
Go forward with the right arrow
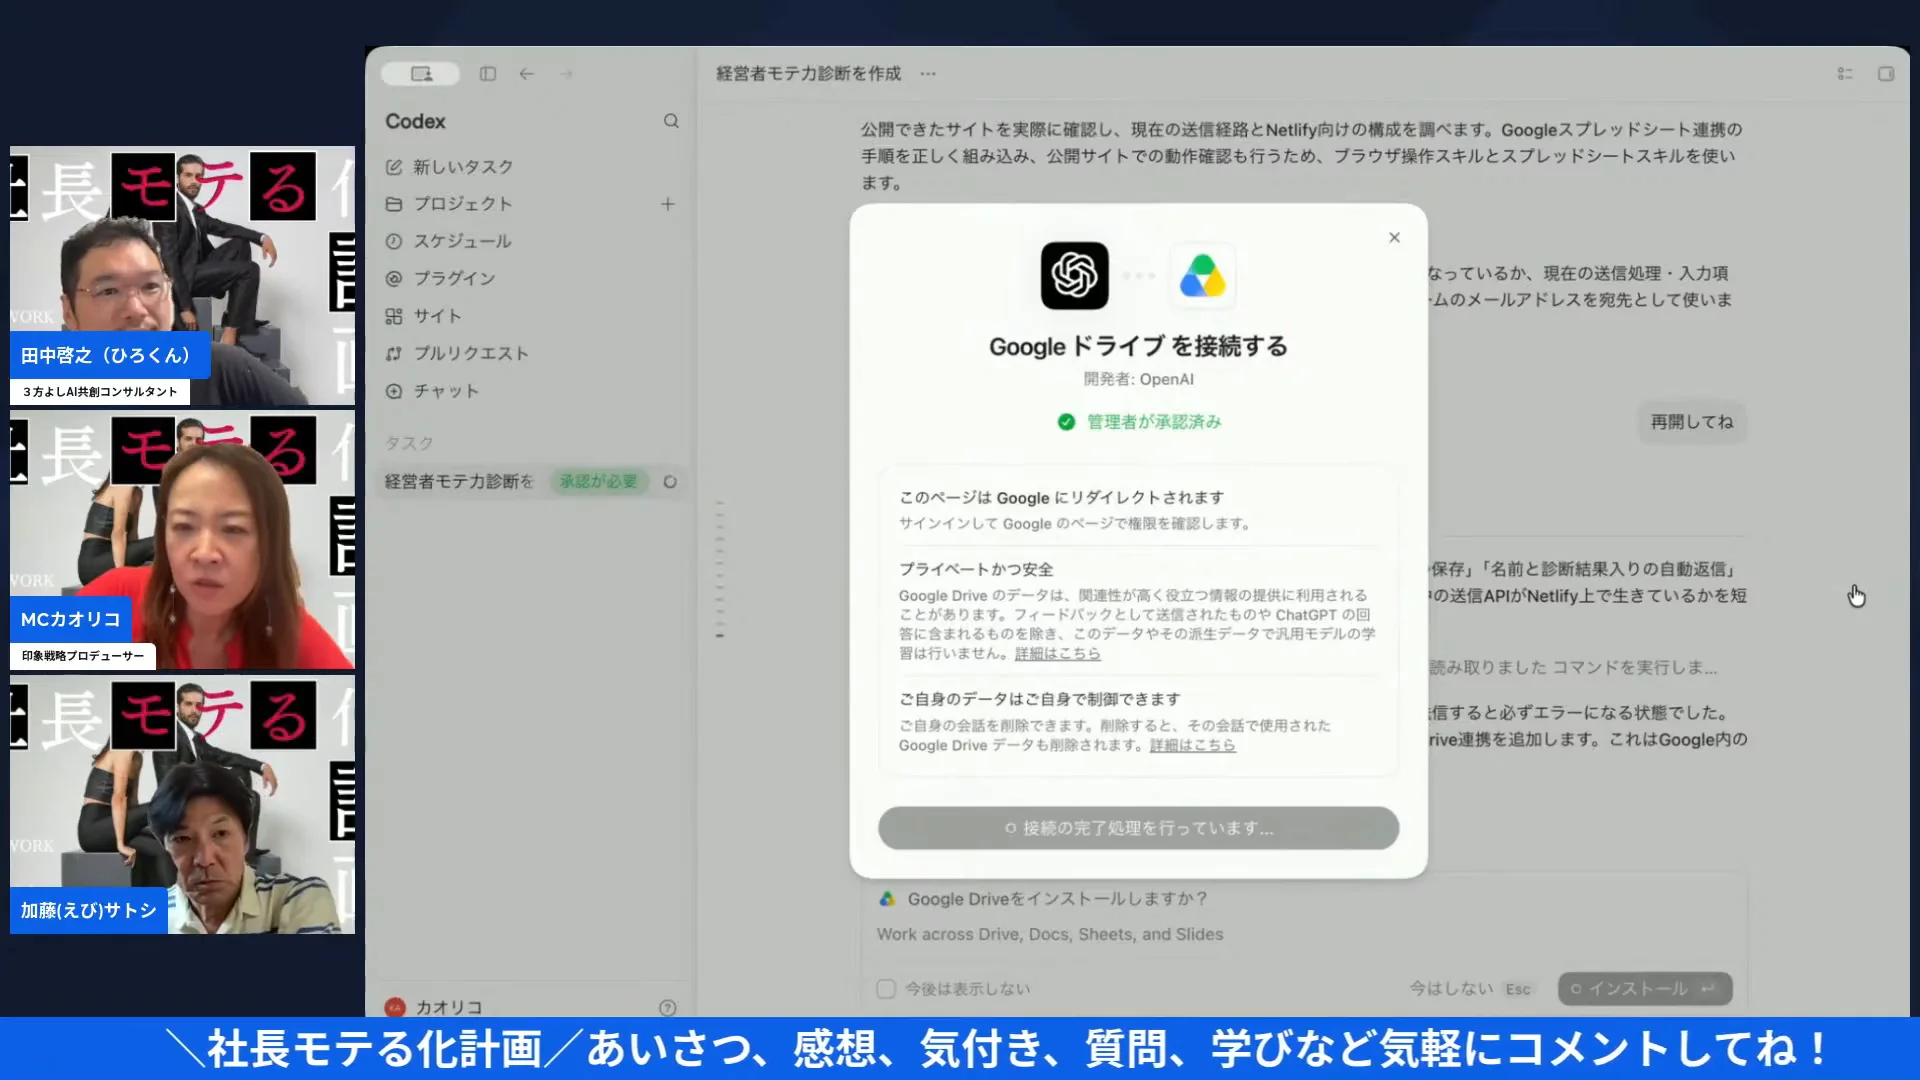click(x=567, y=74)
